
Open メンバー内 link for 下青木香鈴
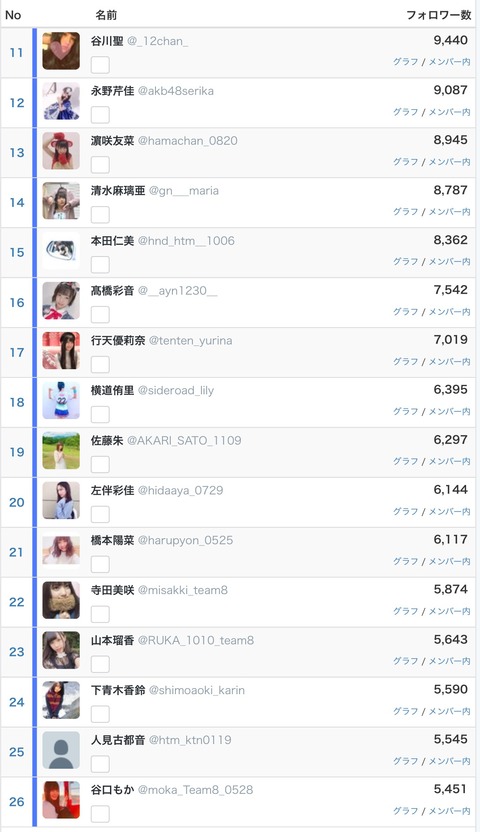click(449, 710)
